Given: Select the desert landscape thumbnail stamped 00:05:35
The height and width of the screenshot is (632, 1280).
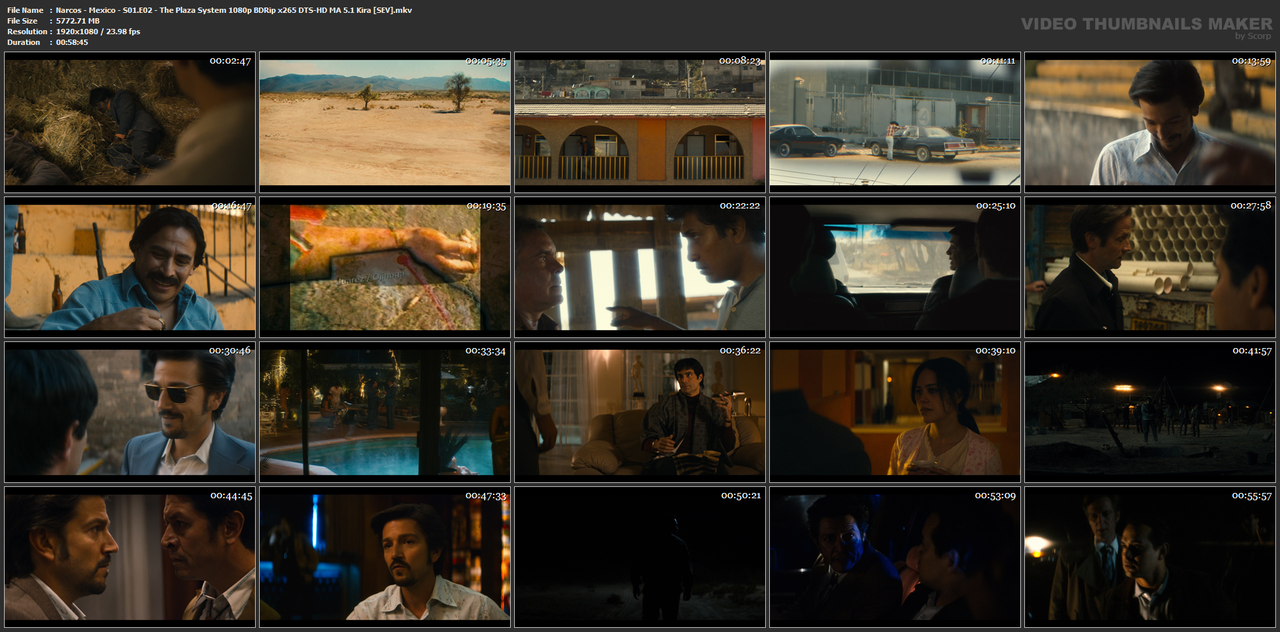Looking at the screenshot, I should tap(385, 122).
